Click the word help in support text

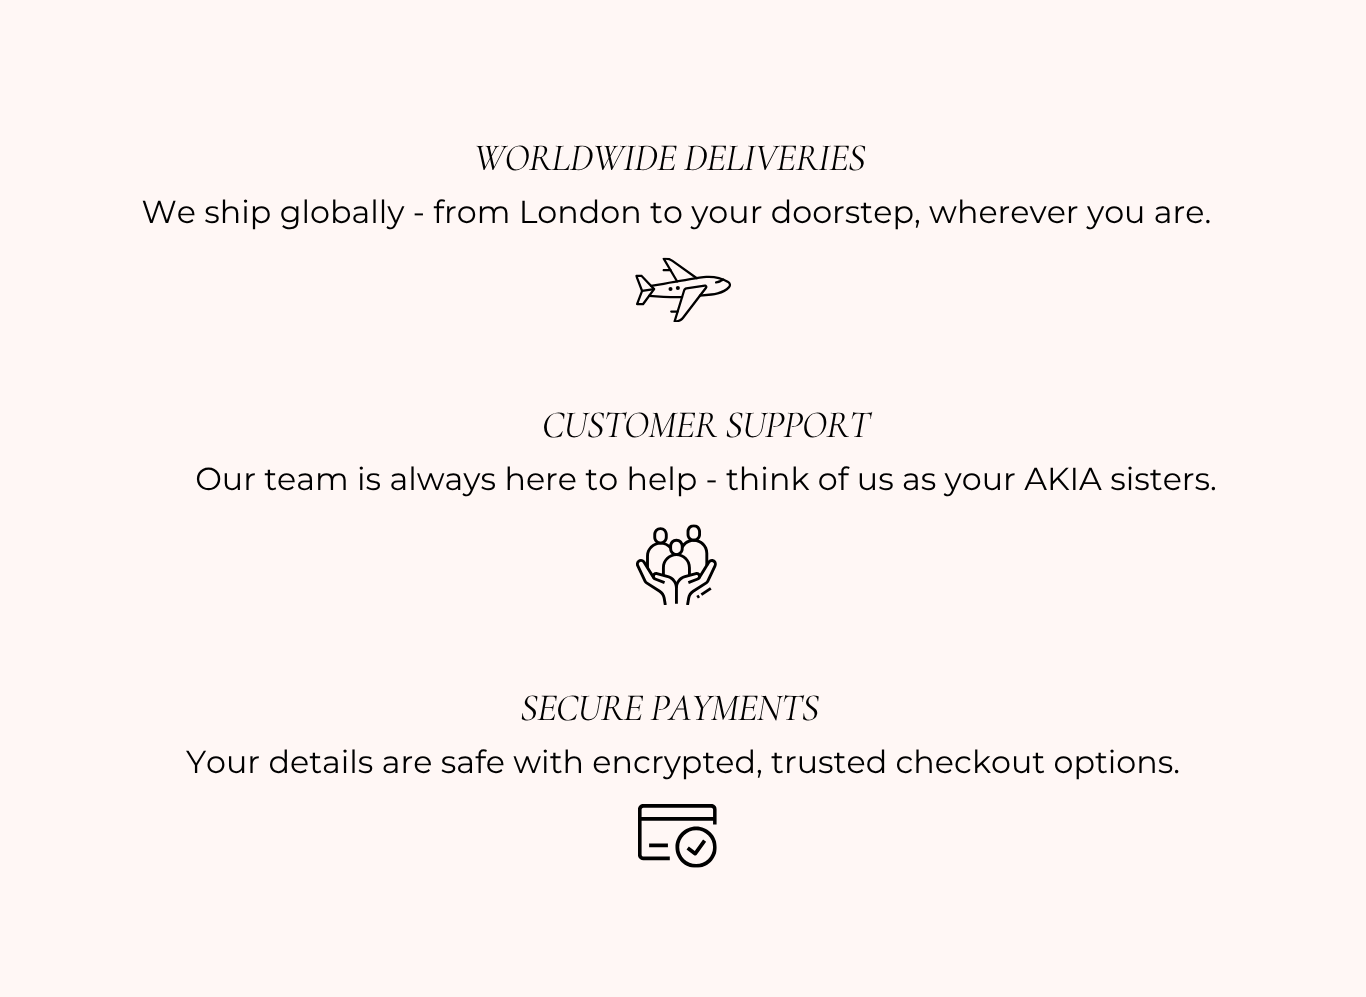661,480
